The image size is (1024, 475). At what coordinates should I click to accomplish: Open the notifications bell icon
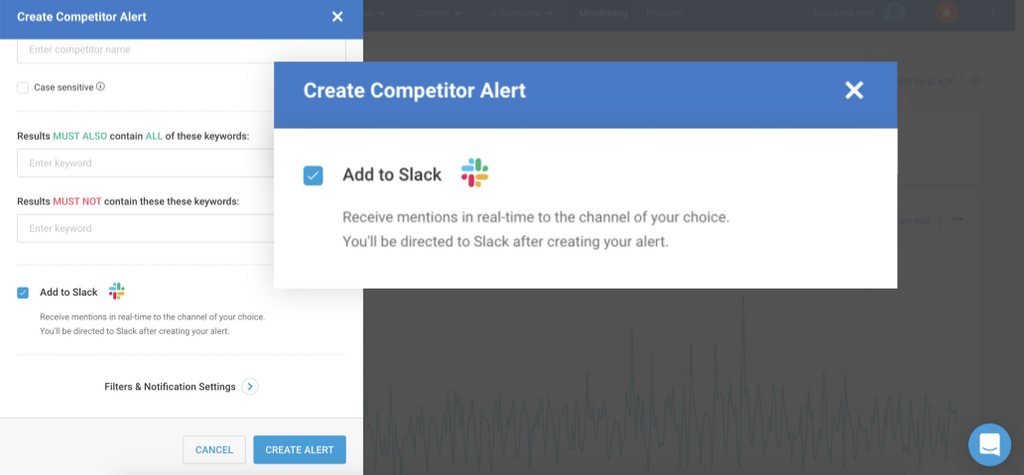coord(945,13)
